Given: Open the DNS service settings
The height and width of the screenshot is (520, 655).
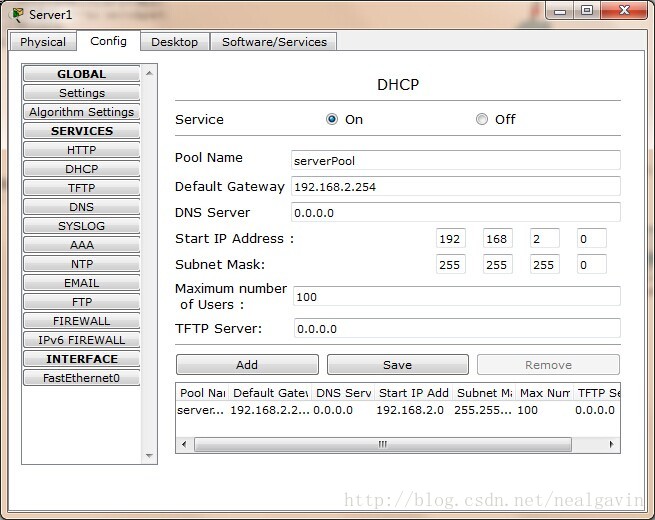Looking at the screenshot, I should tap(81, 207).
